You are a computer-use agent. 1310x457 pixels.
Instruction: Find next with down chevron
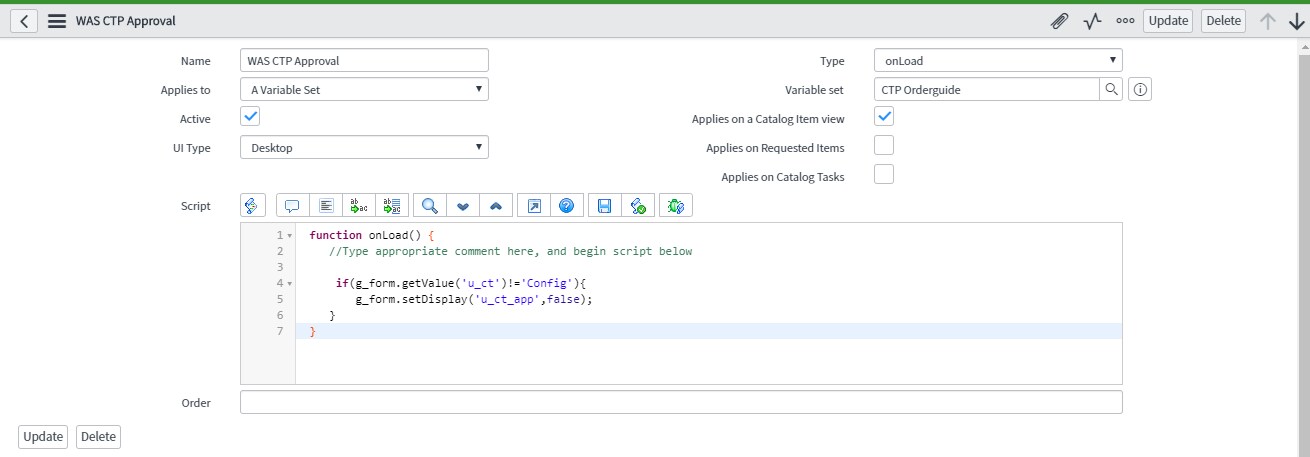click(463, 205)
